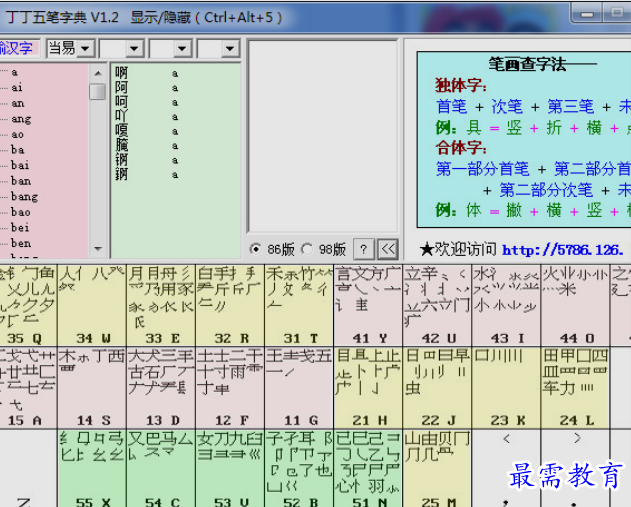Click the 24 L radical key
Screen dimensions: 631x507
[x=575, y=387]
